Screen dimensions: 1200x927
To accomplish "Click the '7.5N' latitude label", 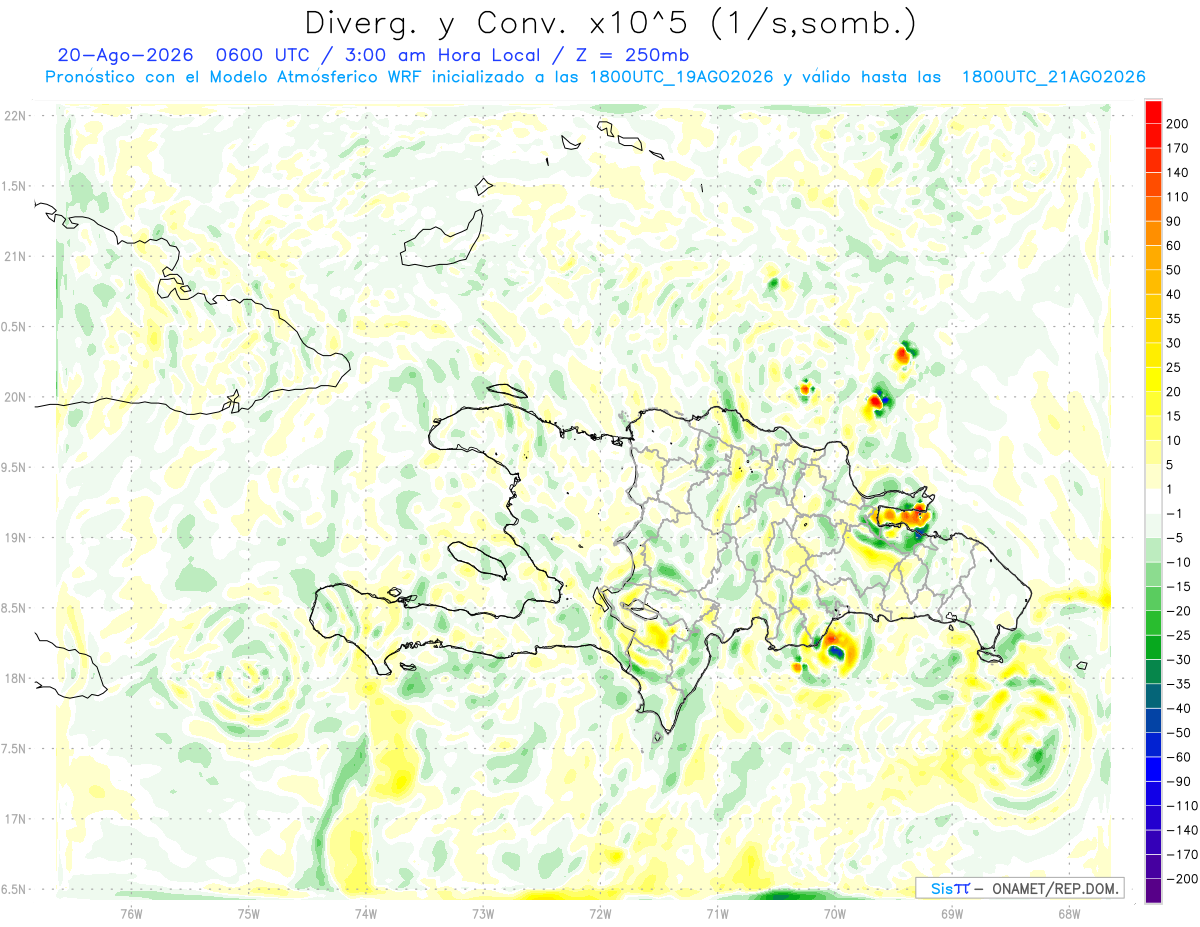I will pos(15,748).
